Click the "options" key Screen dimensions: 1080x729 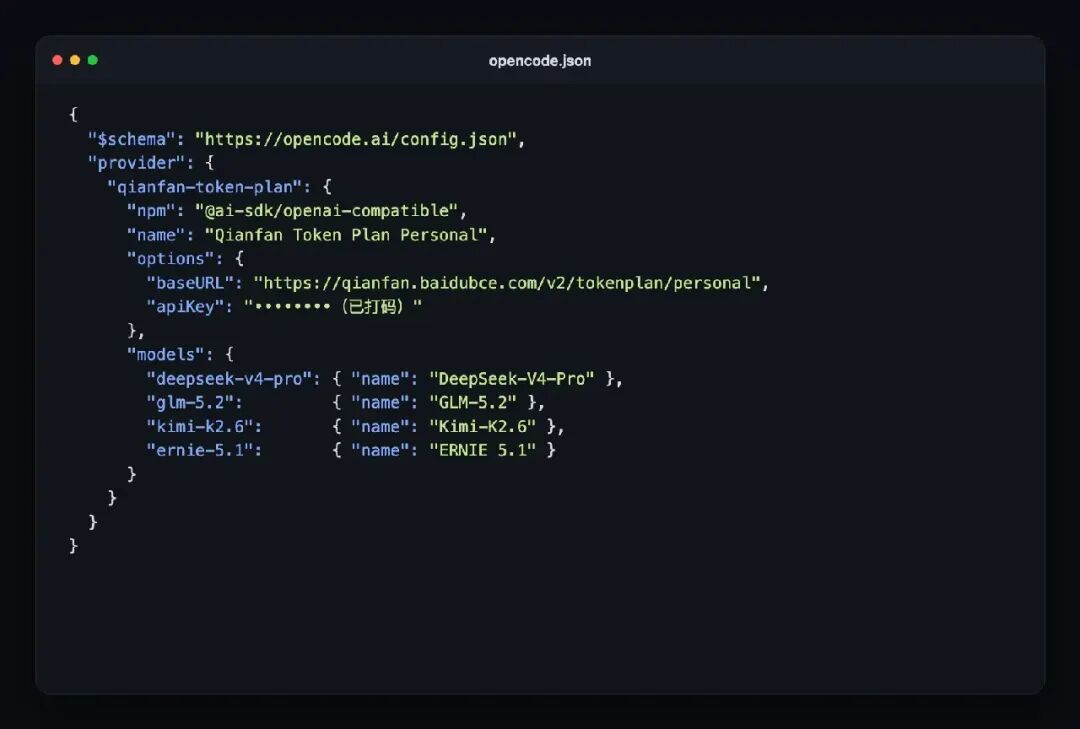[x=171, y=259]
